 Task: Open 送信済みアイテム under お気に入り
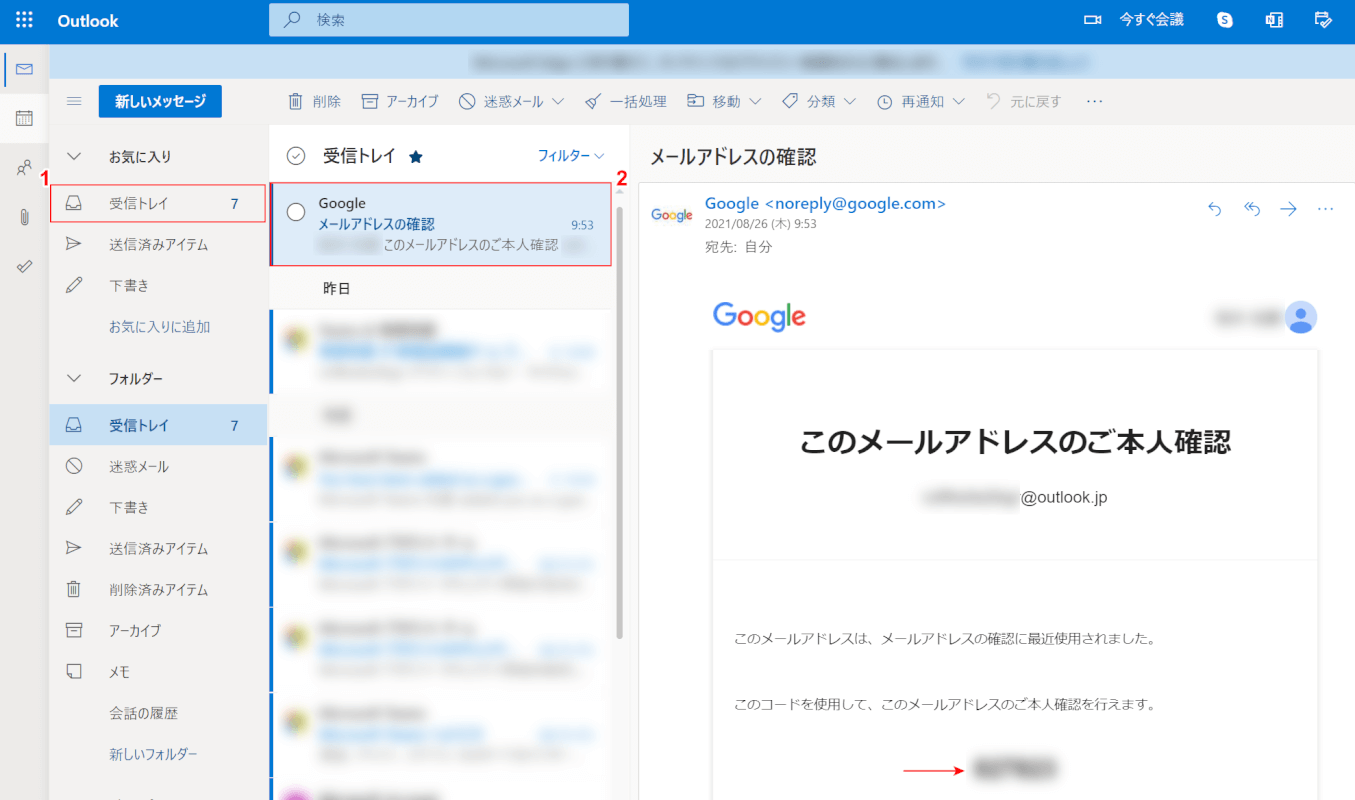click(158, 244)
